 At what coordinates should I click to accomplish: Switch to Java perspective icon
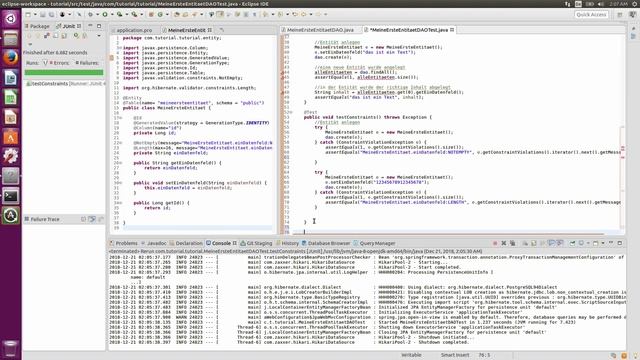[632, 14]
